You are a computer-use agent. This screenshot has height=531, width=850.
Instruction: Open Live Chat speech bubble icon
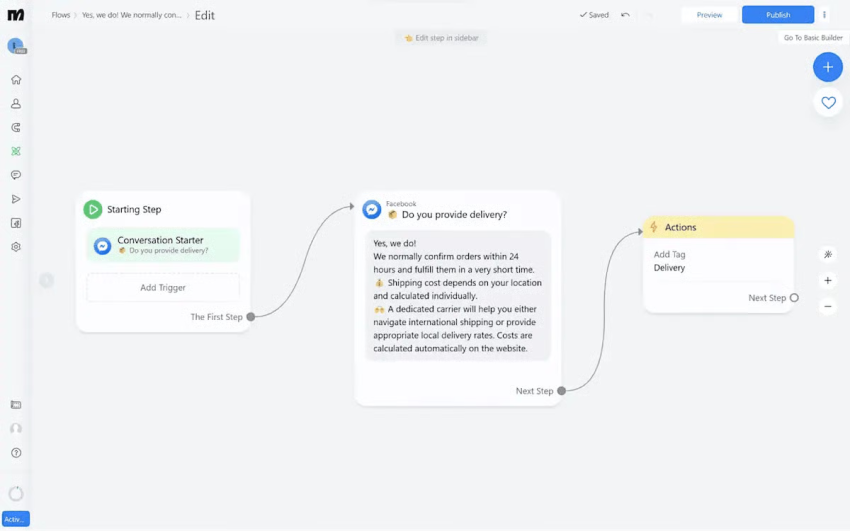point(16,175)
